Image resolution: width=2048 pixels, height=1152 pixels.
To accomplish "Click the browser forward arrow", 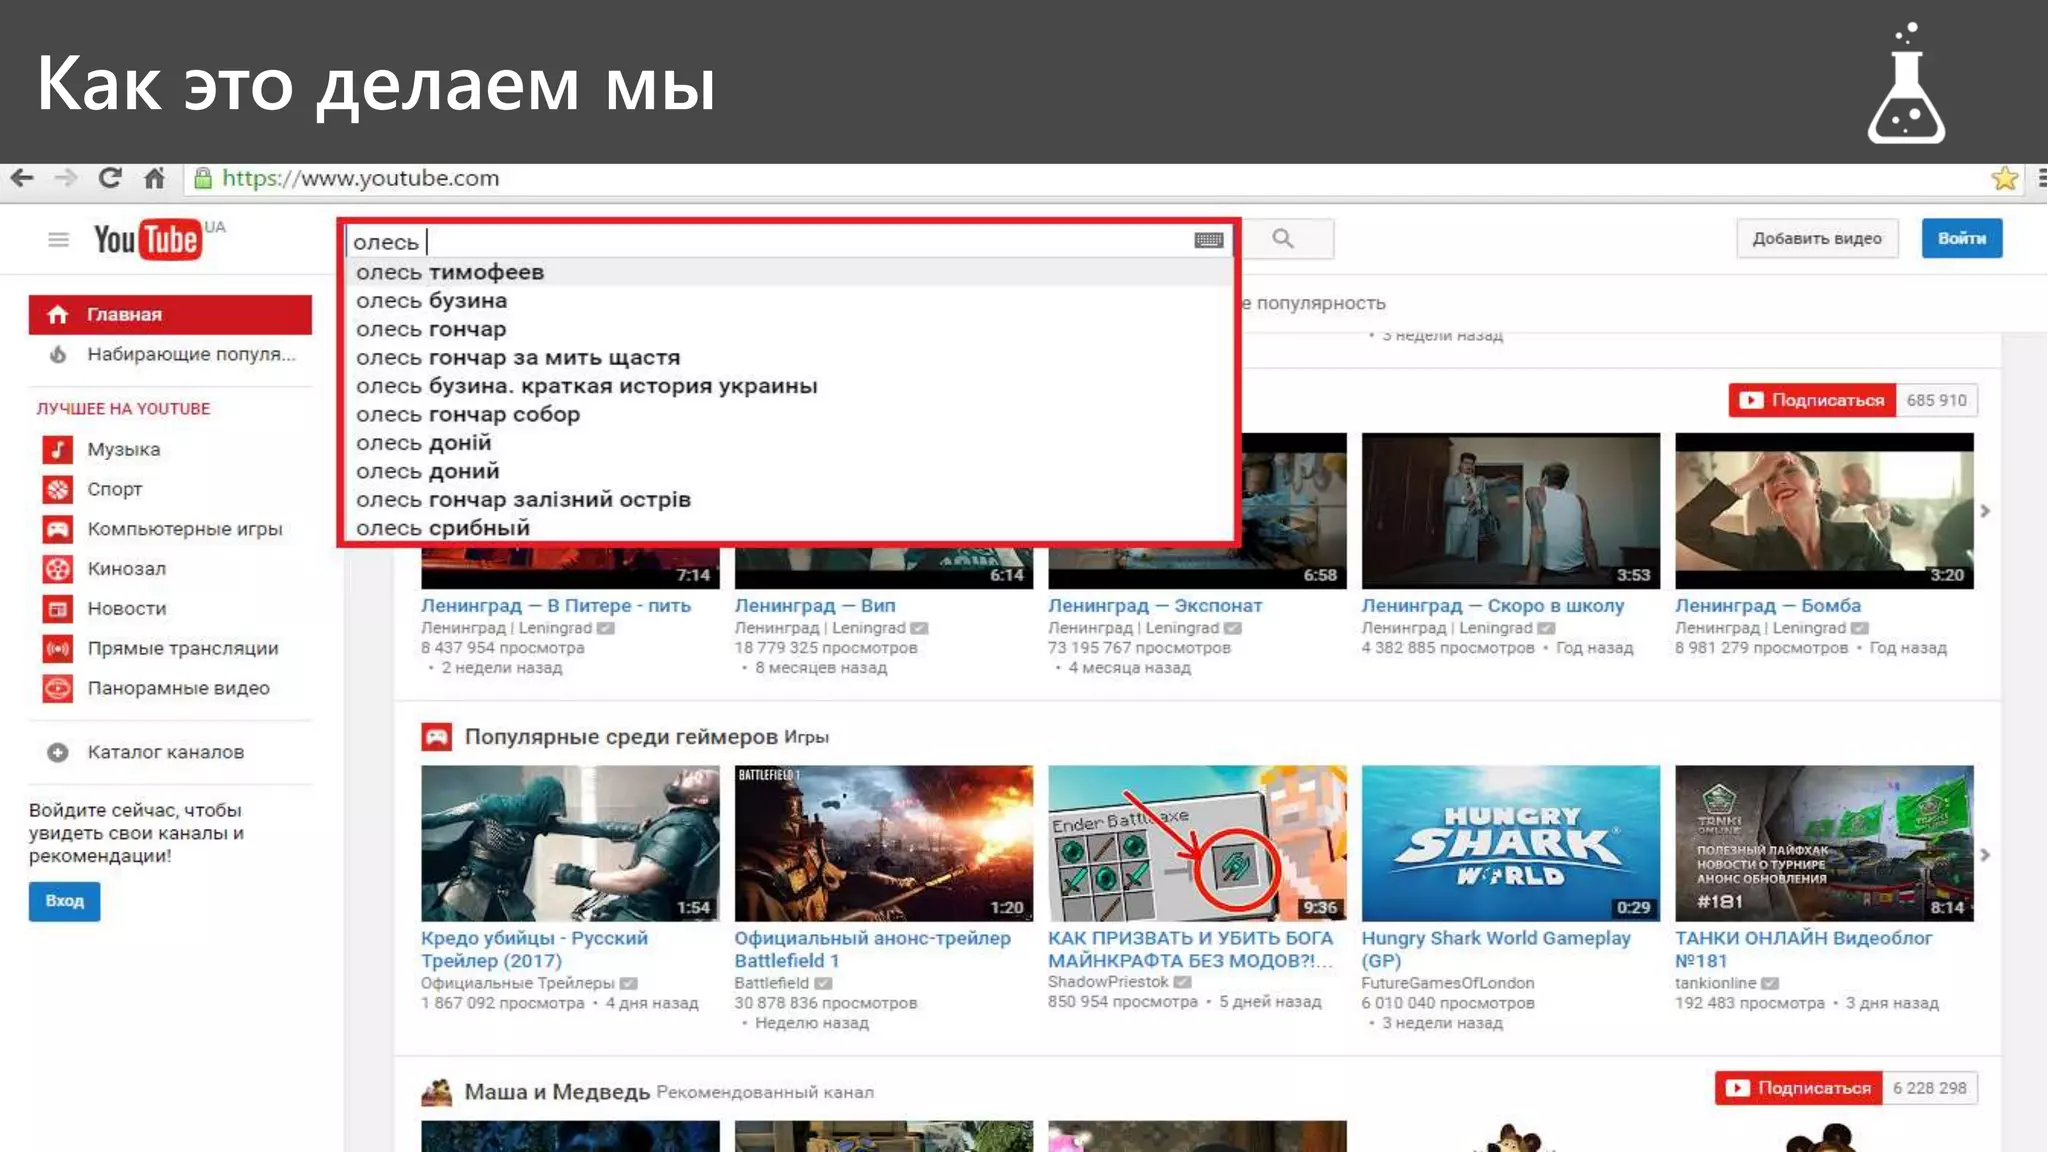I will (x=66, y=178).
